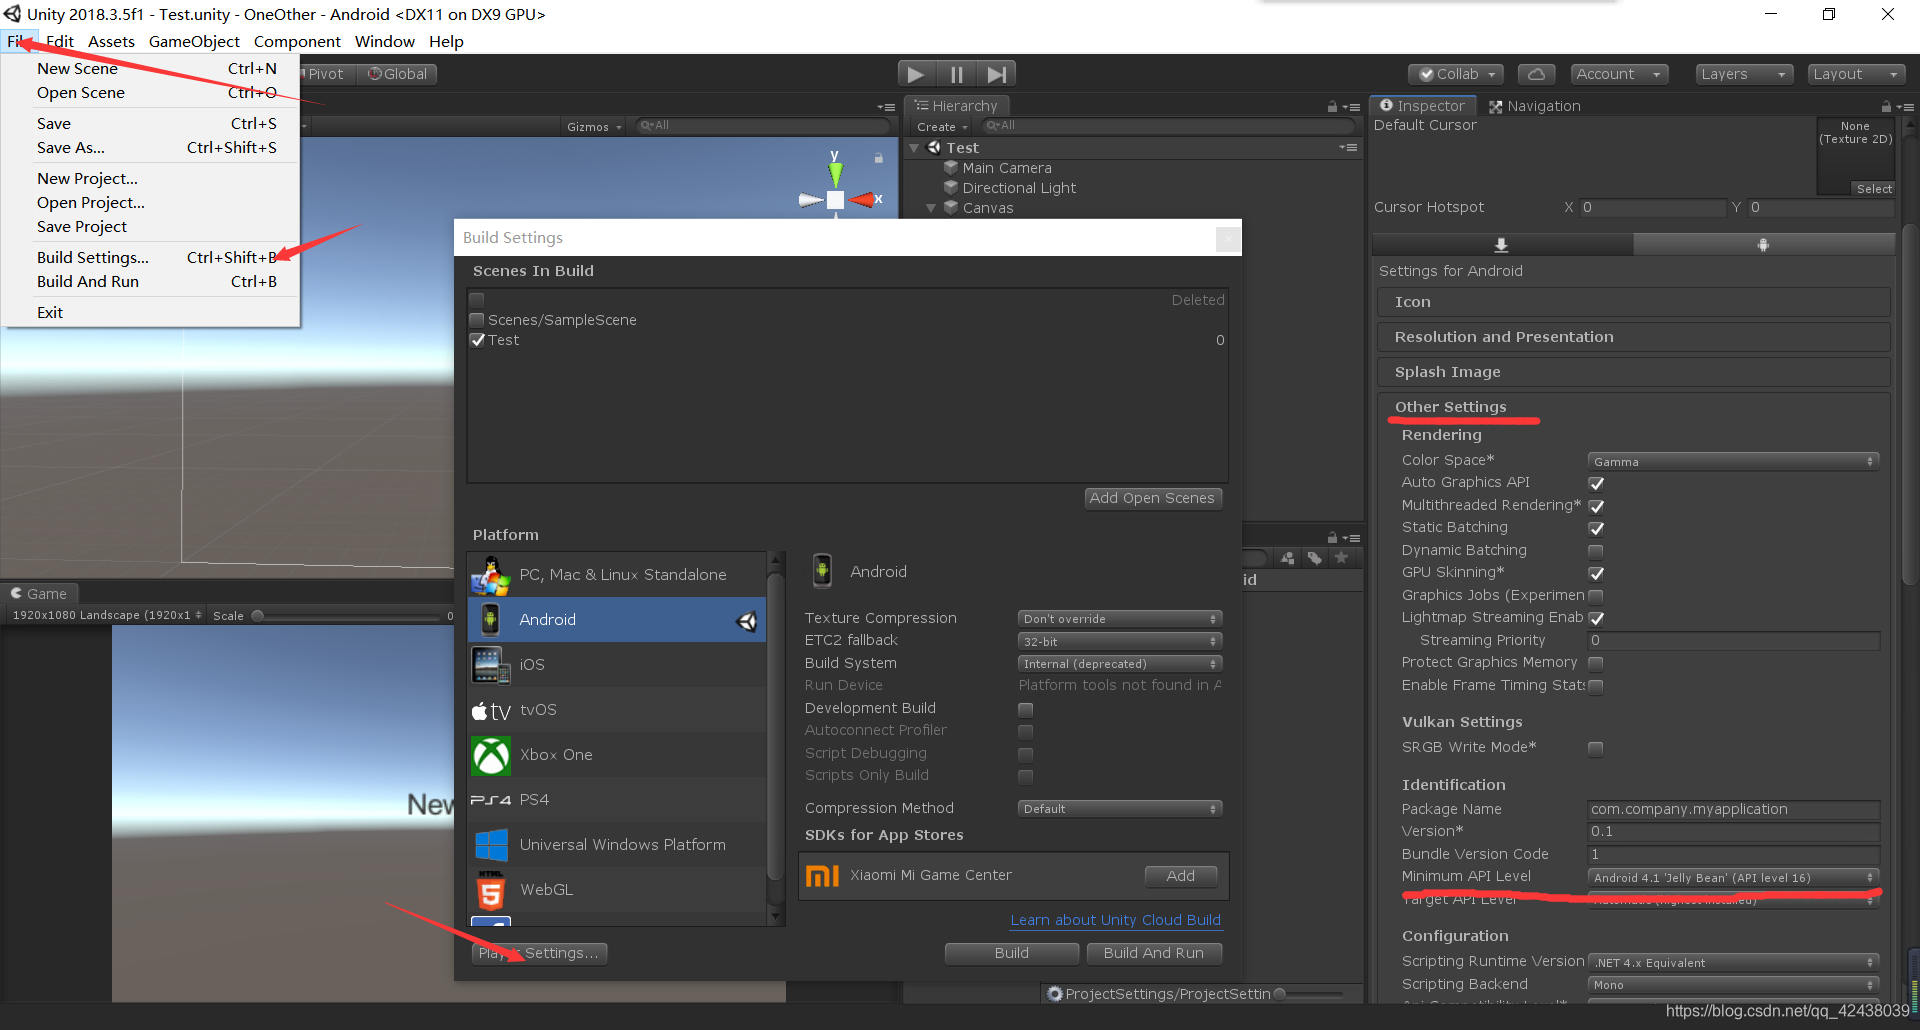Open the Compression Method dropdown

1119,809
